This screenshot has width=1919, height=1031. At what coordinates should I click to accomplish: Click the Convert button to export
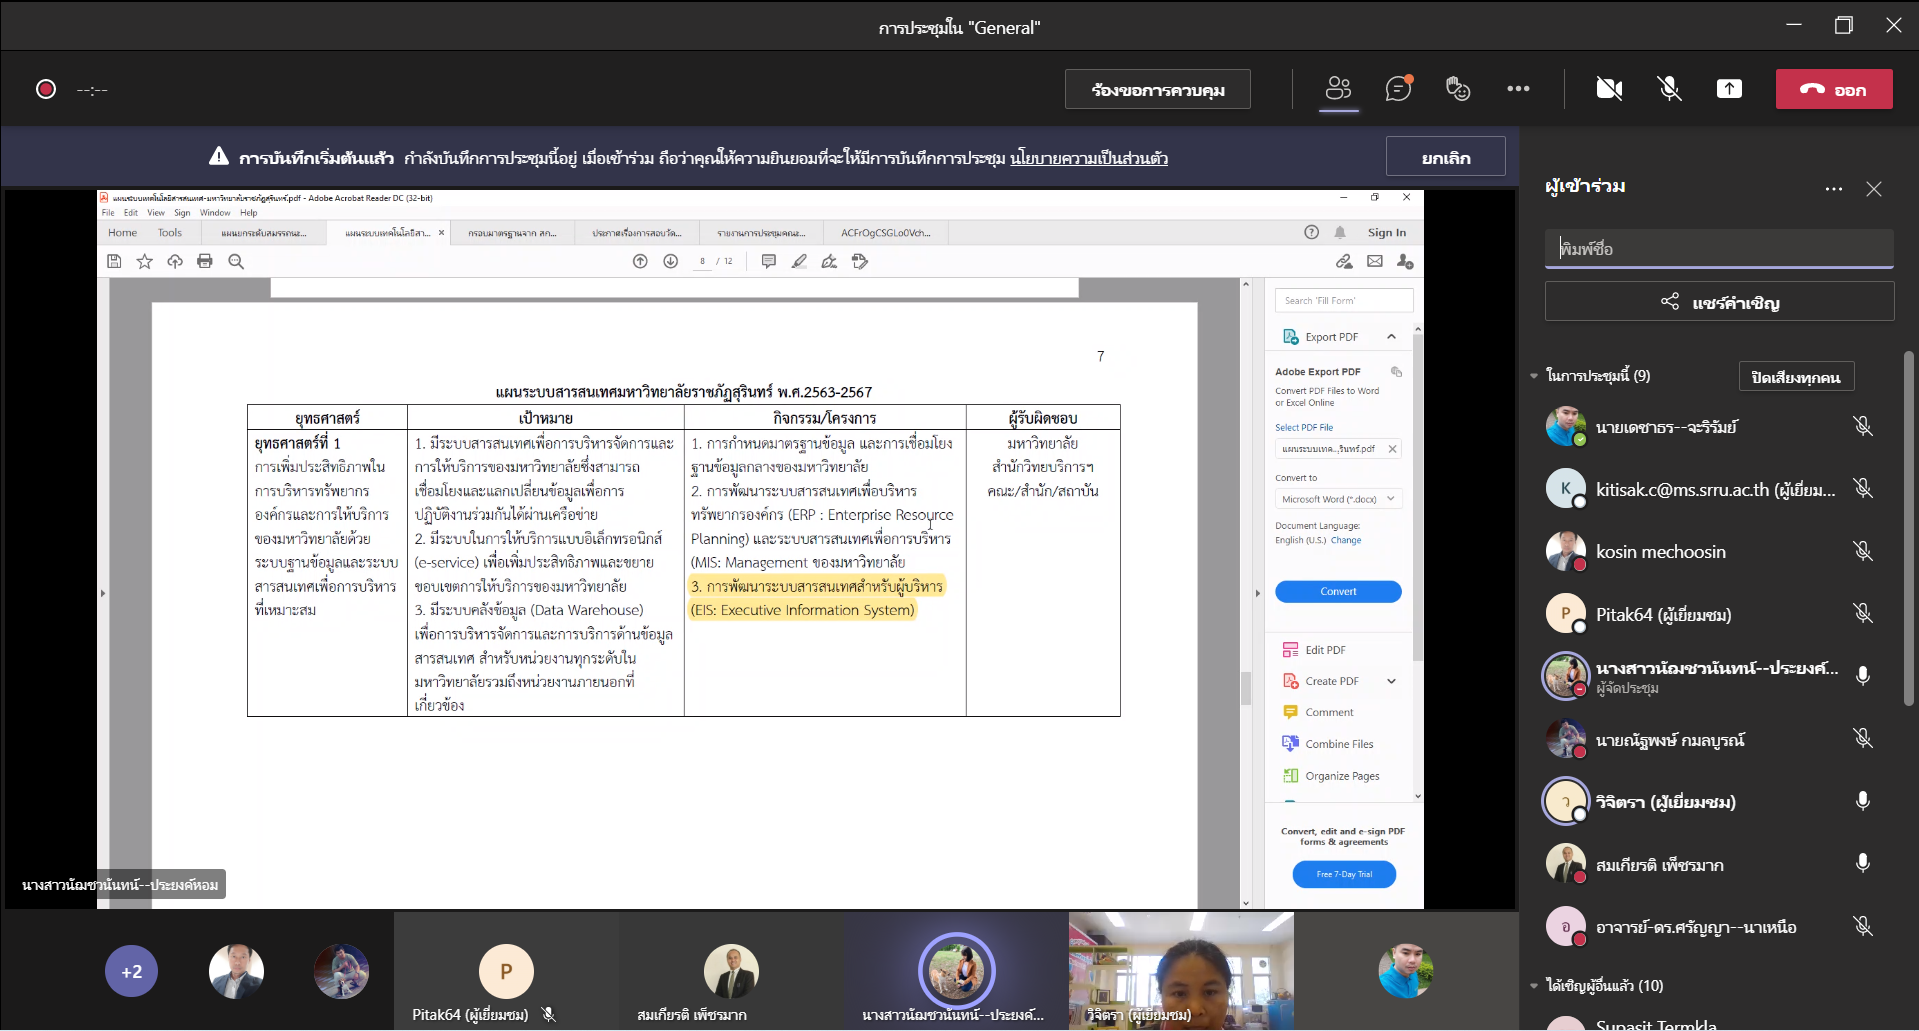[x=1338, y=591]
